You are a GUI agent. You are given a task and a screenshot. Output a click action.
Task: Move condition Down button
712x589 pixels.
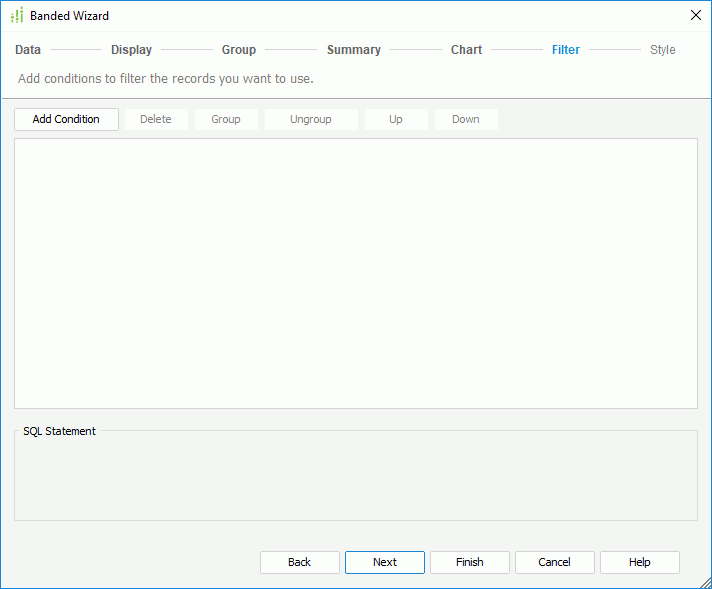pos(465,119)
